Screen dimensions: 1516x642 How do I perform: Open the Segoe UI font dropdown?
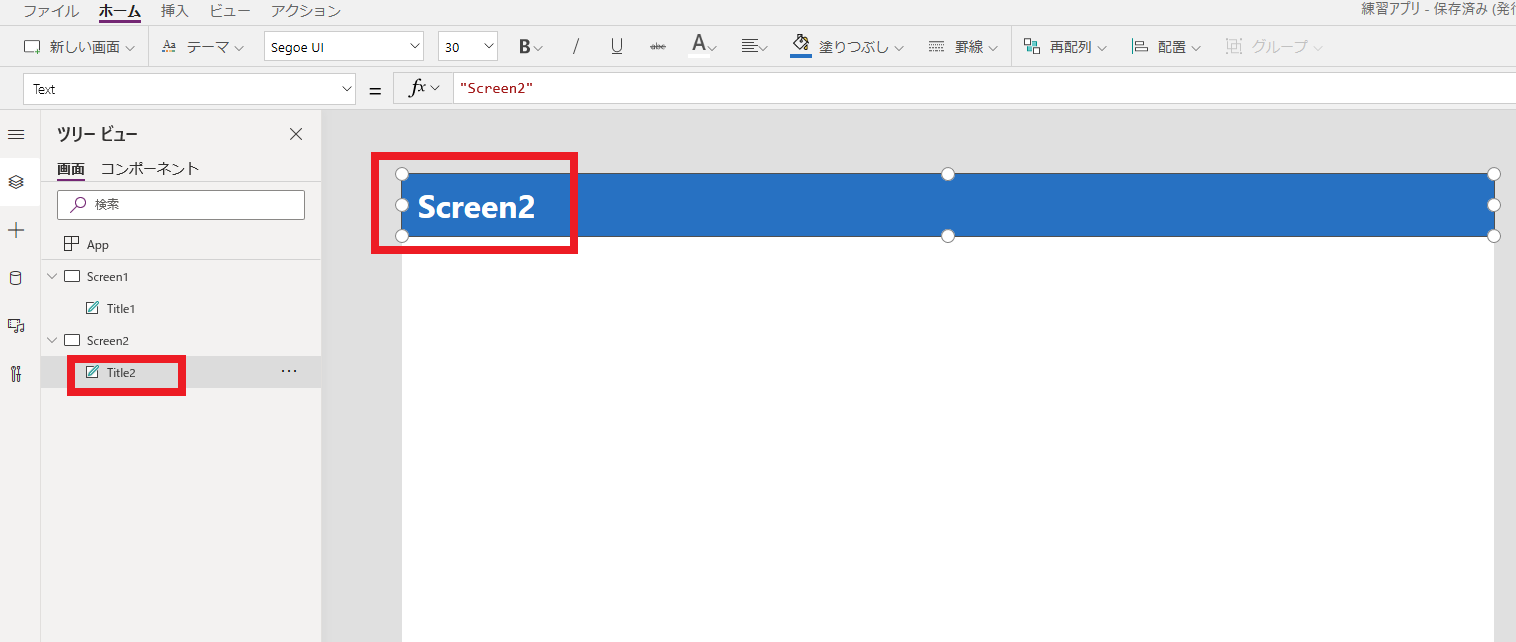pos(344,47)
